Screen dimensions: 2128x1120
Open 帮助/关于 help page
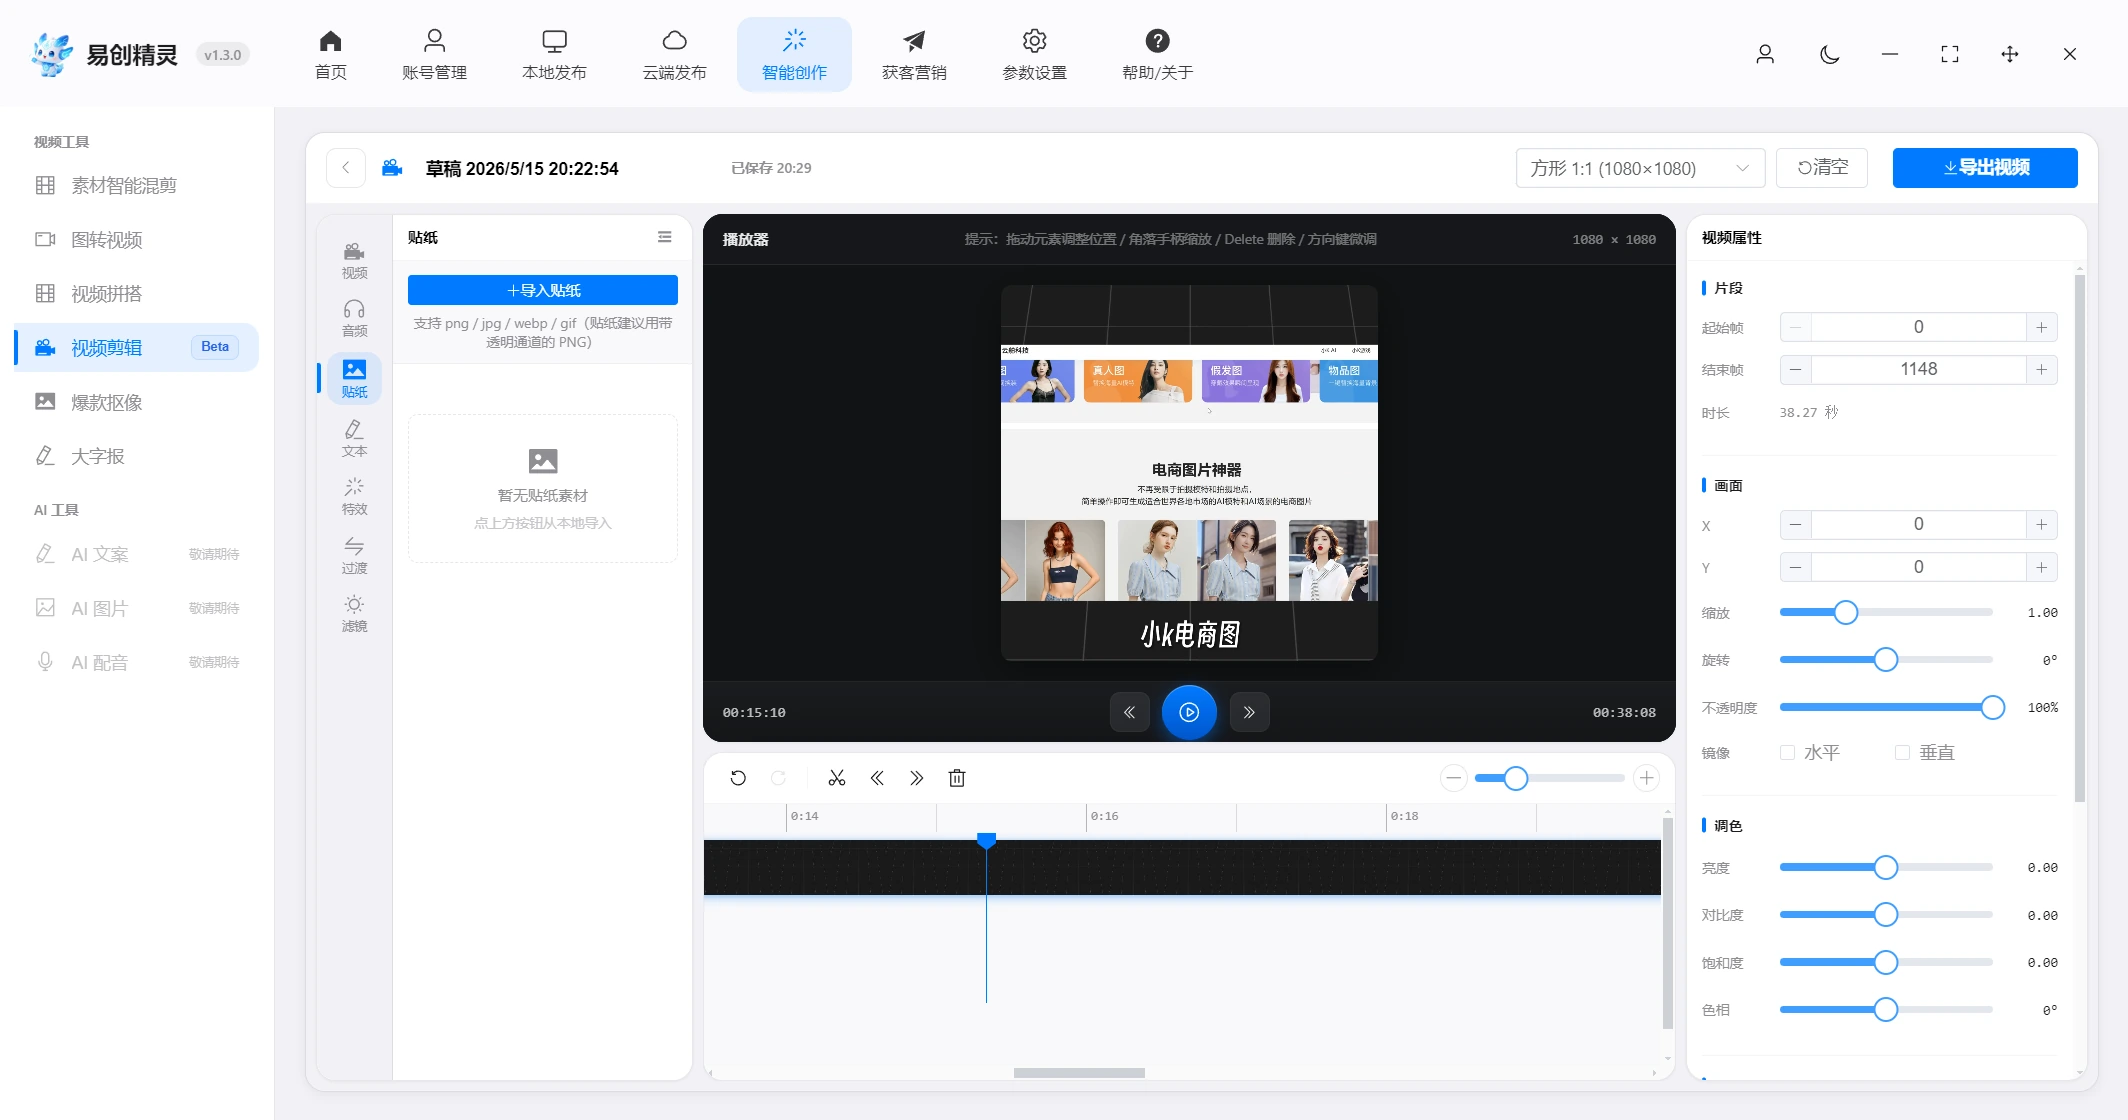1157,55
